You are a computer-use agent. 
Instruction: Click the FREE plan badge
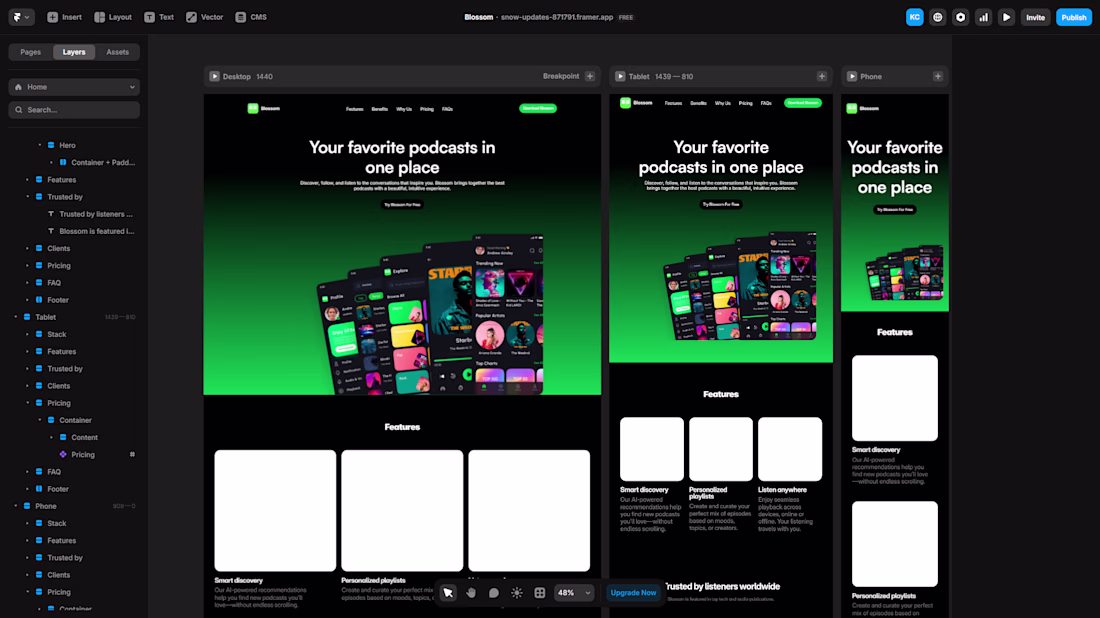(x=626, y=18)
